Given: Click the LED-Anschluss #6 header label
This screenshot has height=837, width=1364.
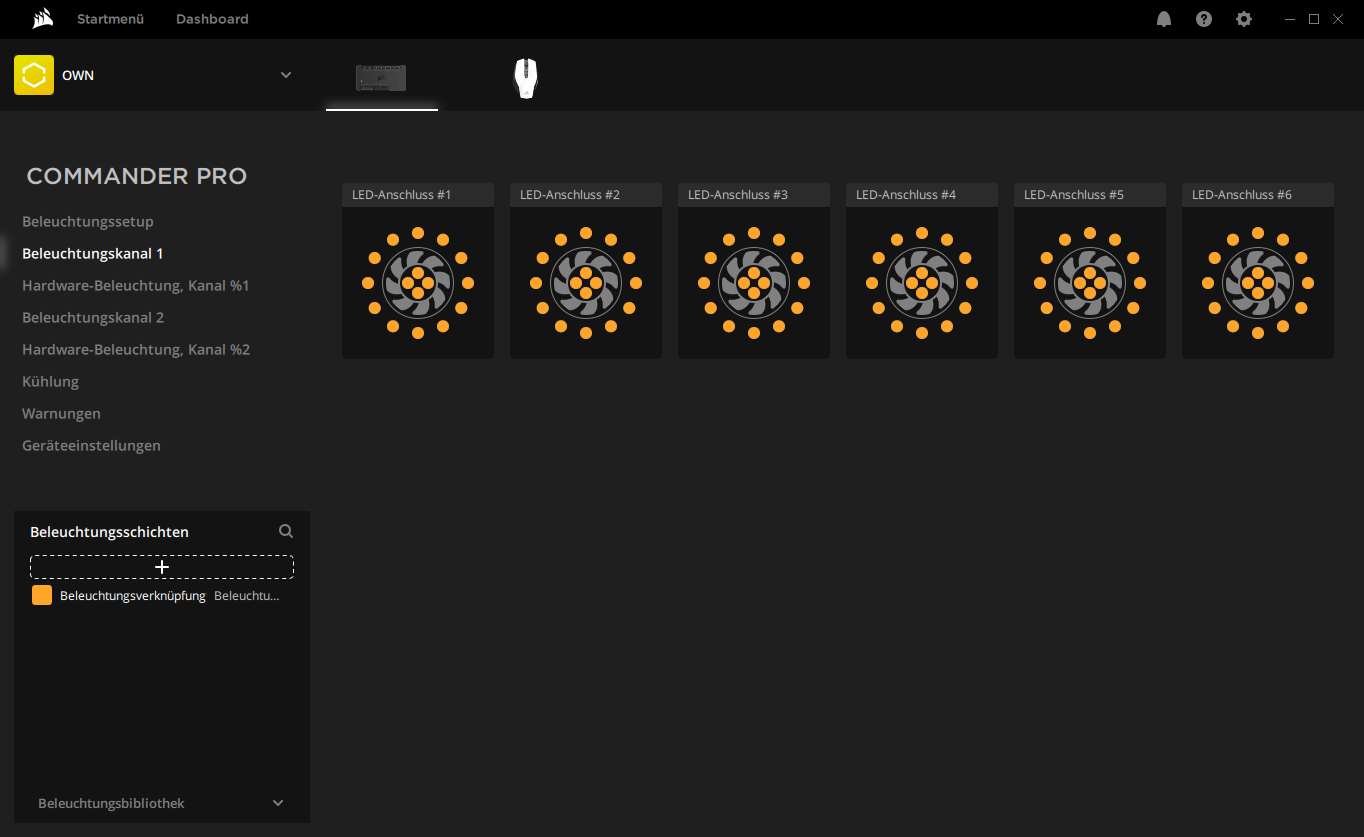Looking at the screenshot, I should [1242, 195].
